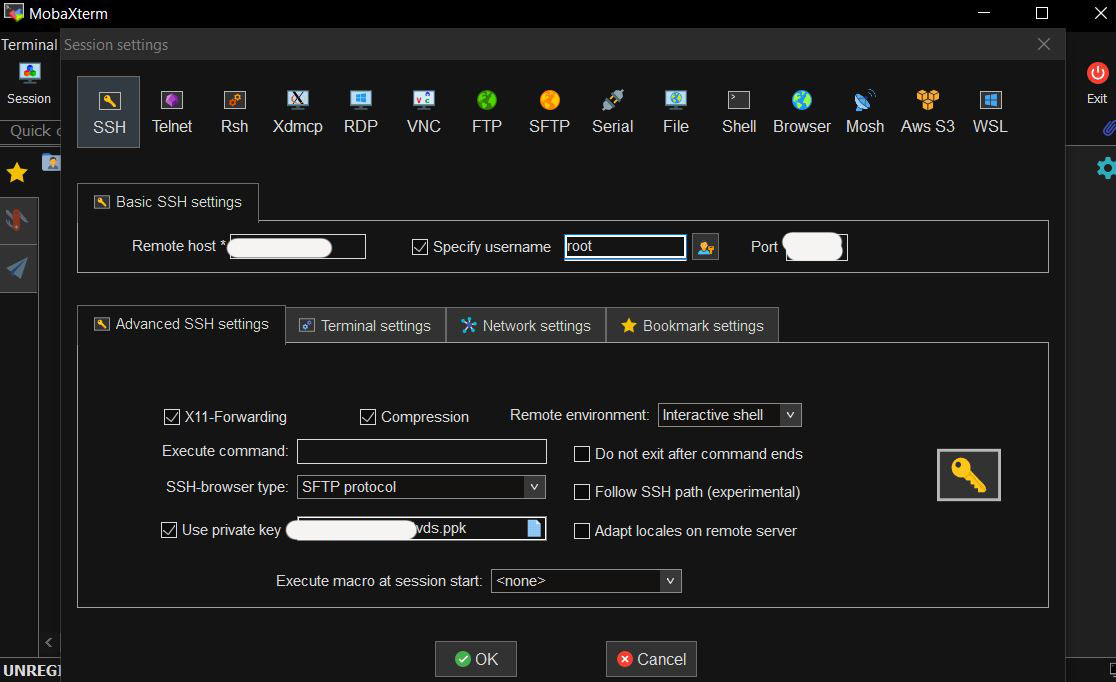Select the SSH session type
This screenshot has height=682, width=1116.
click(x=109, y=112)
